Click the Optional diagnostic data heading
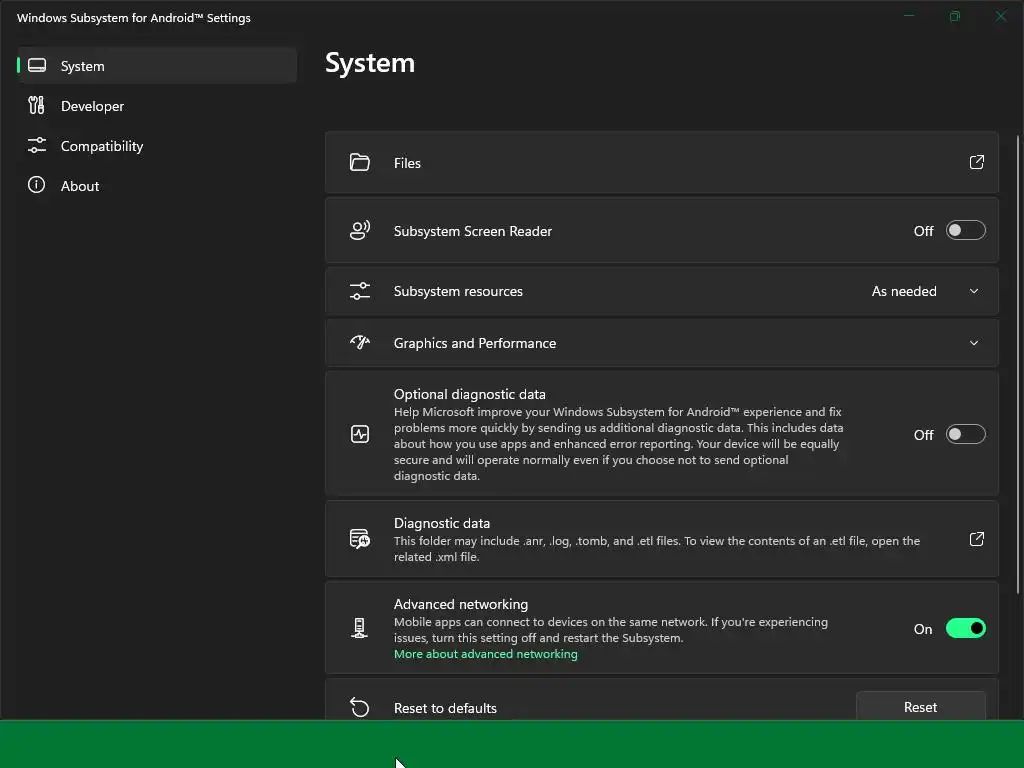The width and height of the screenshot is (1024, 768). click(x=470, y=394)
